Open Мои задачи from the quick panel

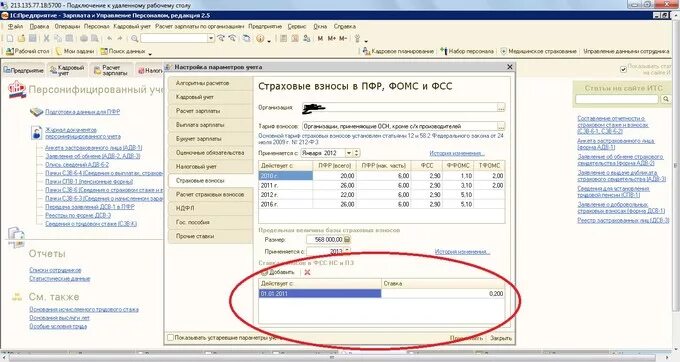75,51
